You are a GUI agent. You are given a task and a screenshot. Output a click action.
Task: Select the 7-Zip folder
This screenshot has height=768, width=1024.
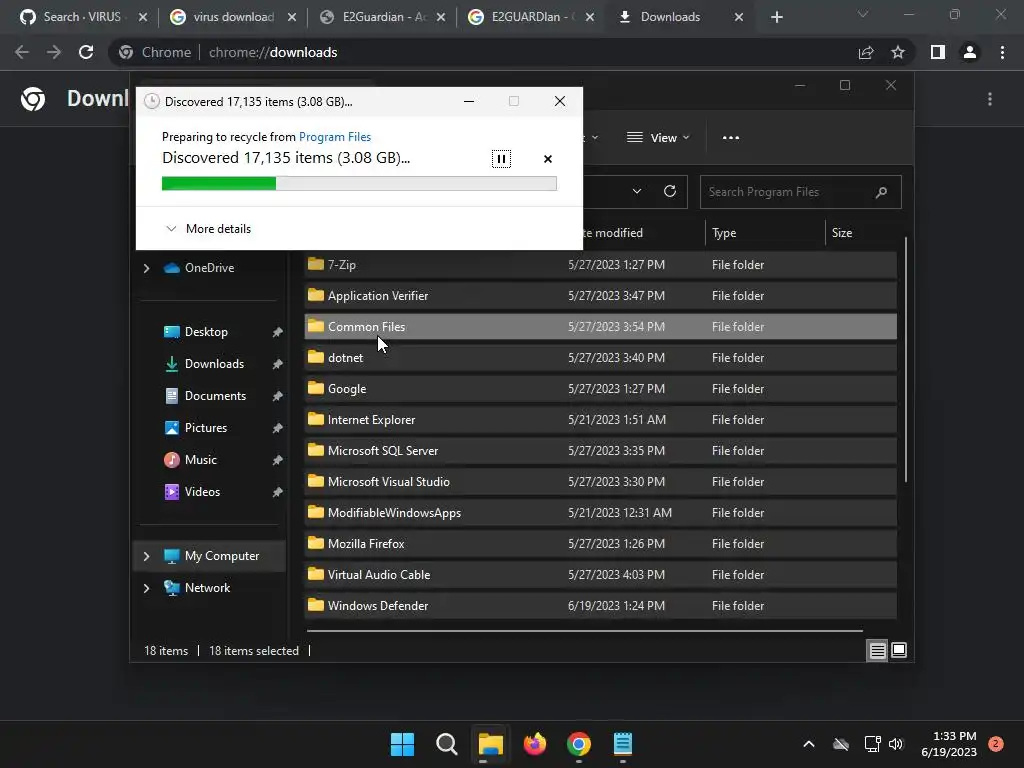[x=600, y=264]
